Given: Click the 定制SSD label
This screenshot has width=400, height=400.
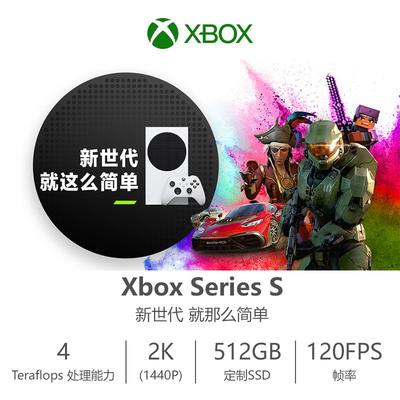Looking at the screenshot, I should (x=247, y=376).
